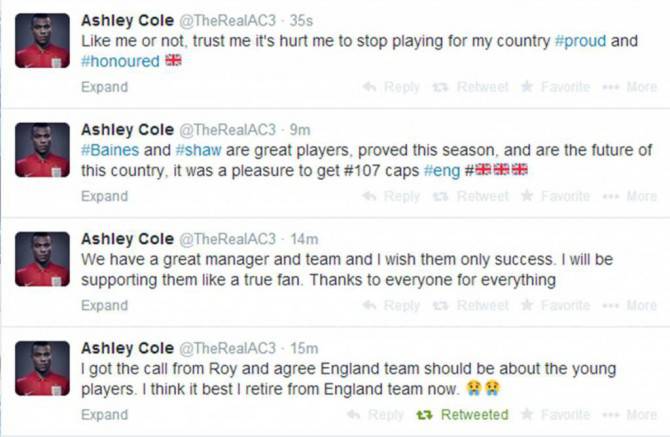The height and width of the screenshot is (437, 670).
Task: Reply to the 'Like me or not' tweet
Action: [391, 87]
